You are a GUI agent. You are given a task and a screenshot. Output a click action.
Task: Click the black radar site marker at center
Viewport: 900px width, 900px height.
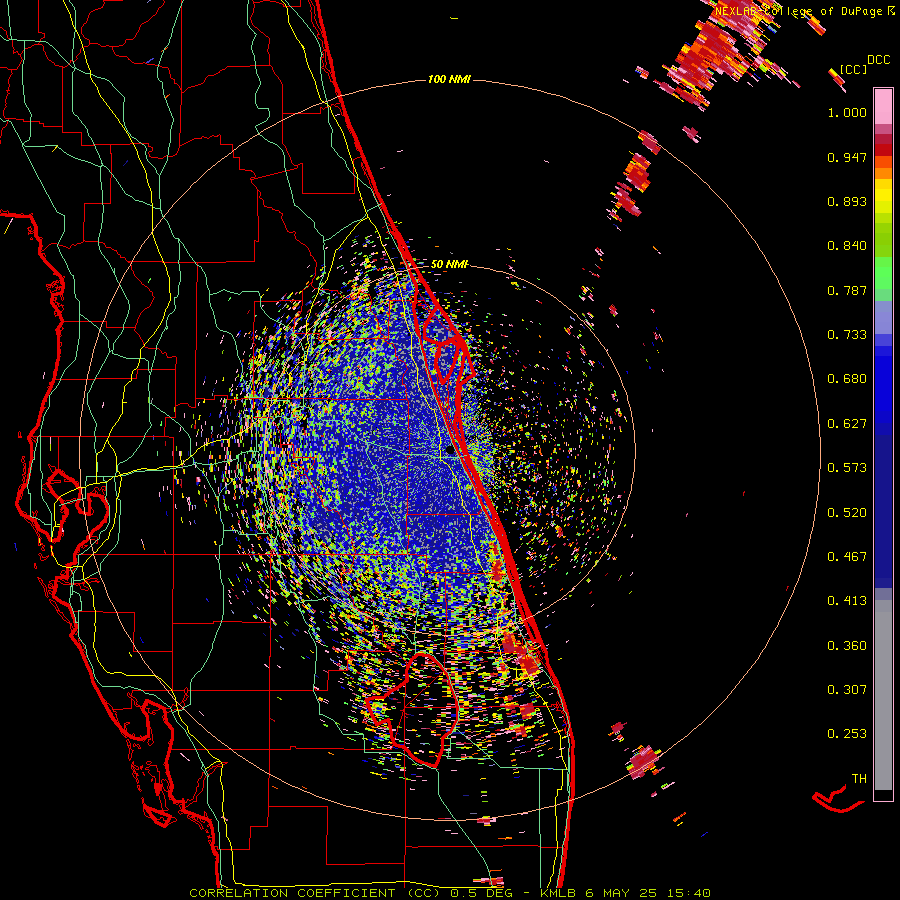(450, 451)
